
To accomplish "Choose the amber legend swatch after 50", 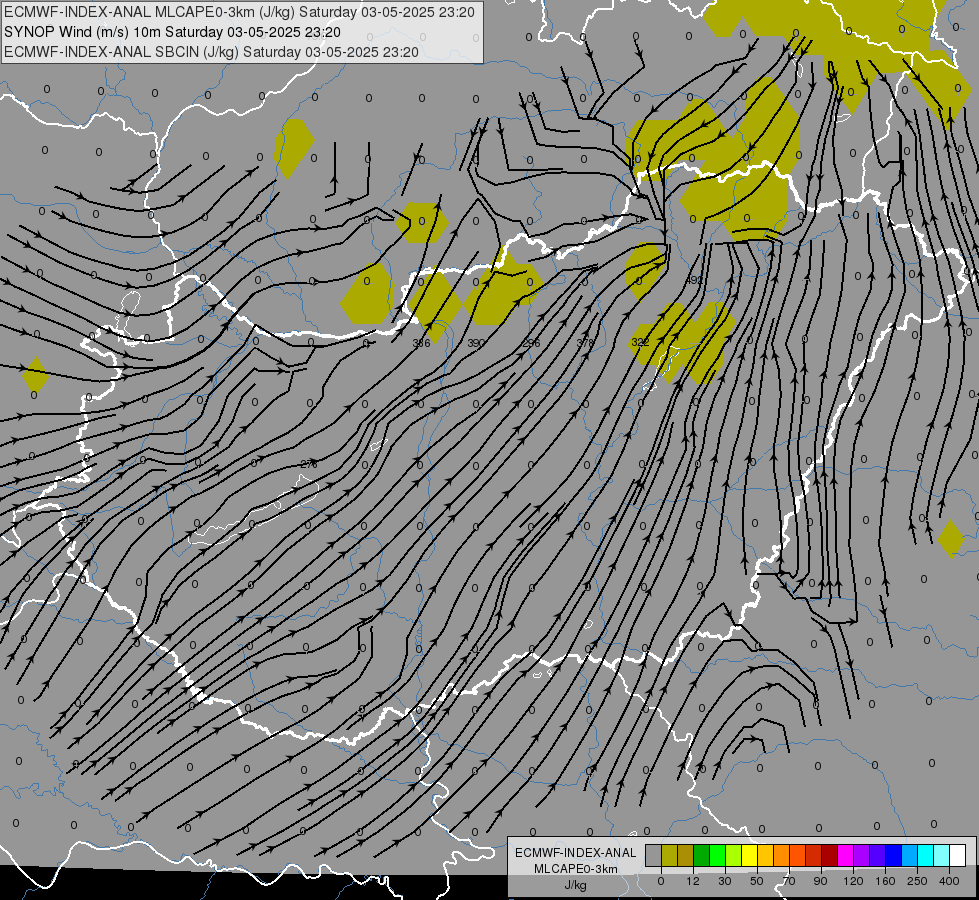I will click(x=765, y=856).
